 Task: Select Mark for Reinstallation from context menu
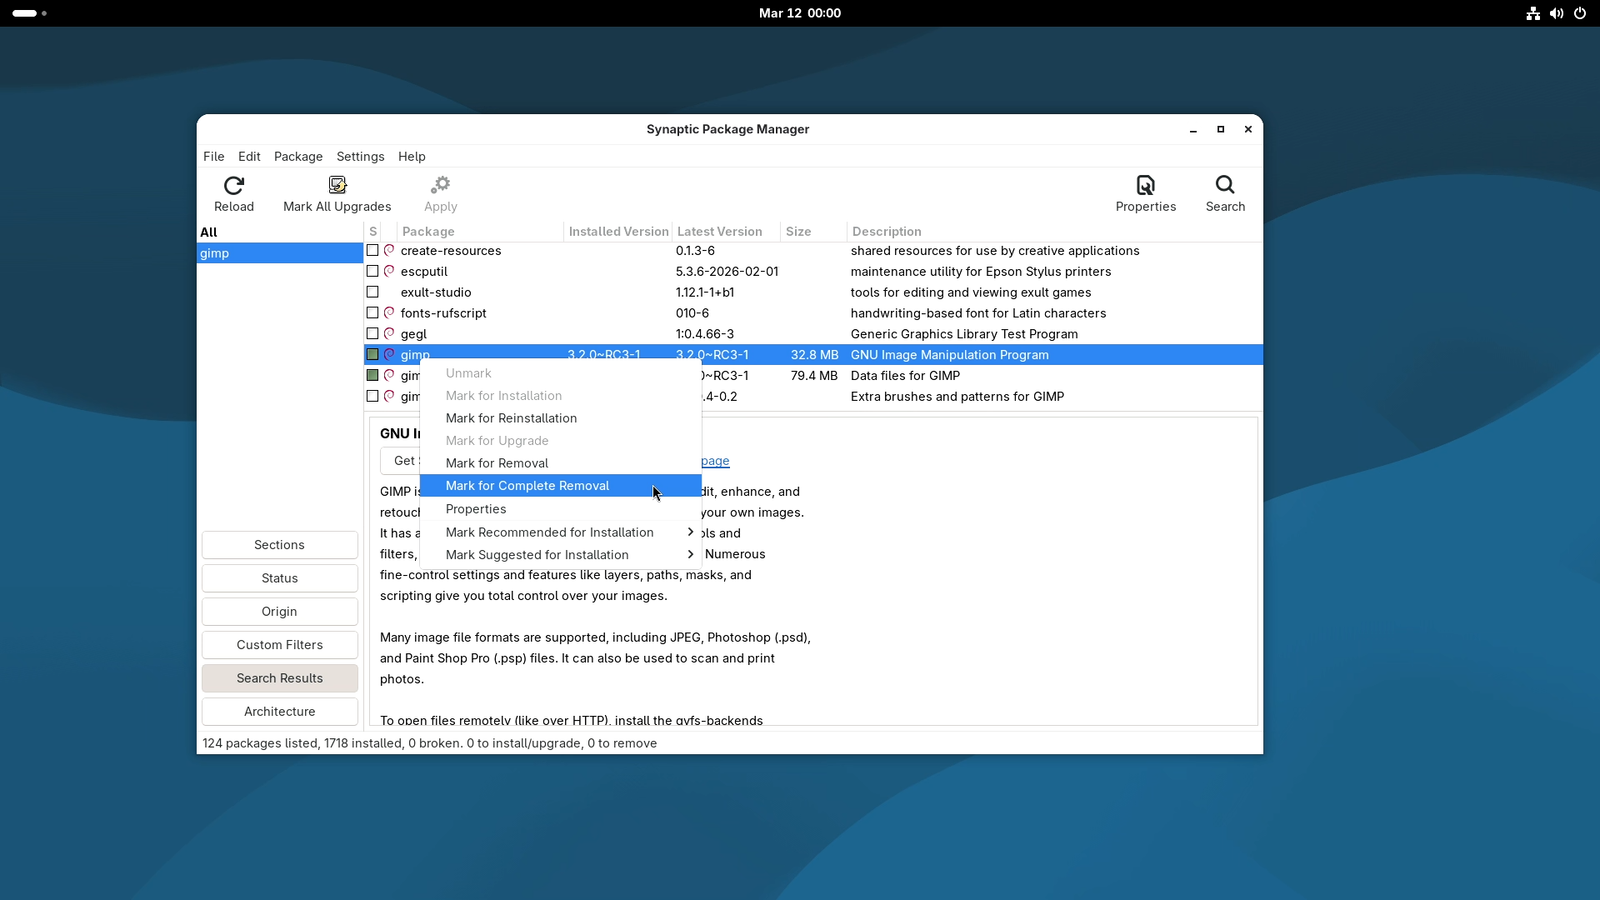pyautogui.click(x=511, y=419)
